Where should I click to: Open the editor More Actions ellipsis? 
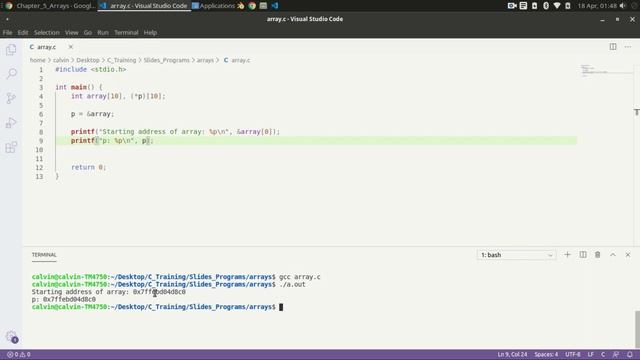pyautogui.click(x=628, y=47)
